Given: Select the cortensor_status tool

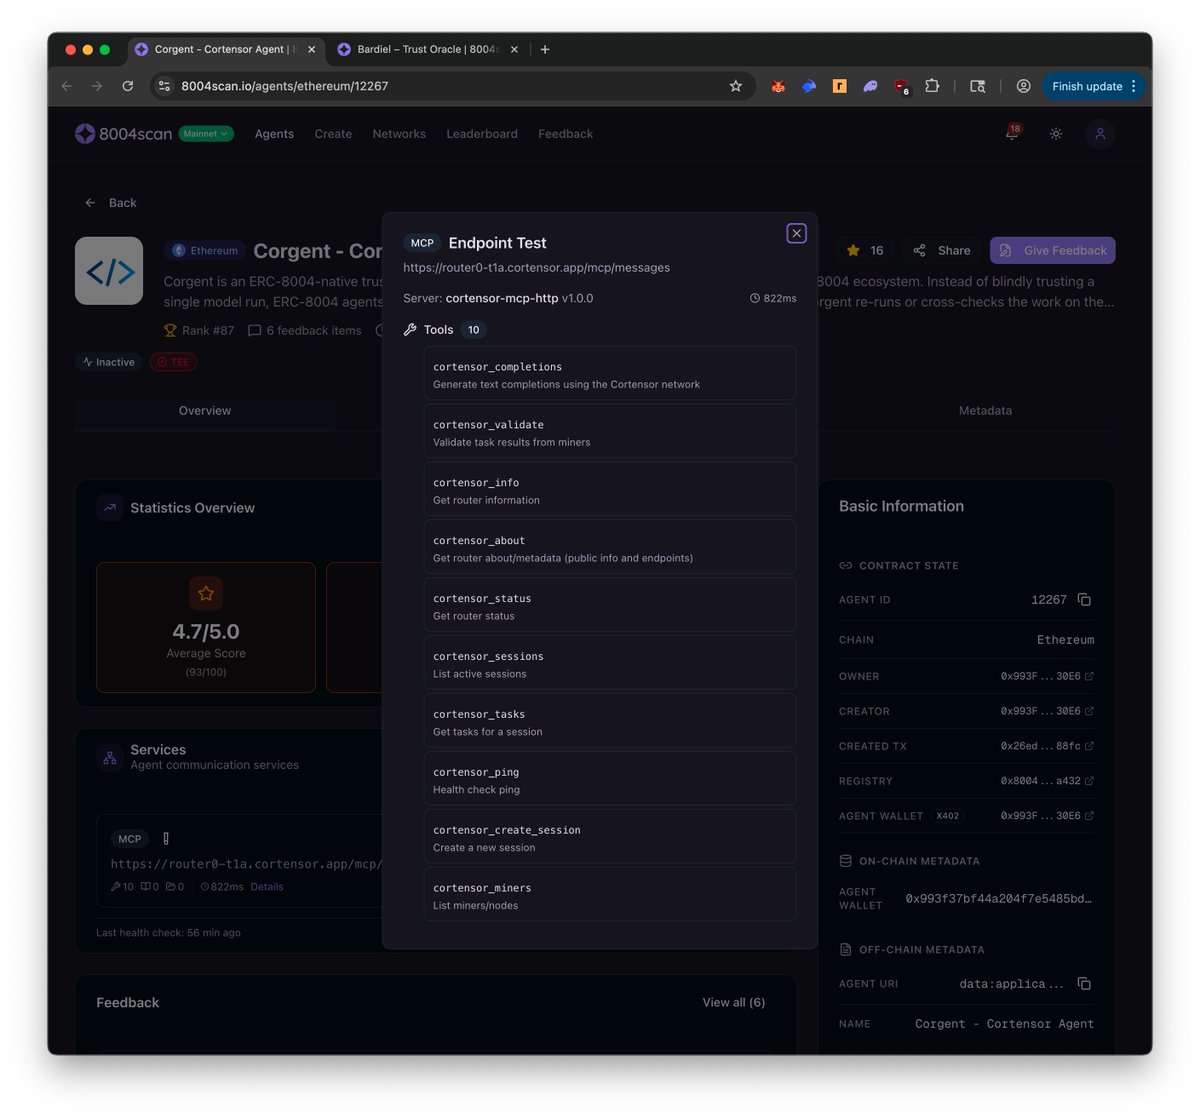Looking at the screenshot, I should [x=610, y=606].
